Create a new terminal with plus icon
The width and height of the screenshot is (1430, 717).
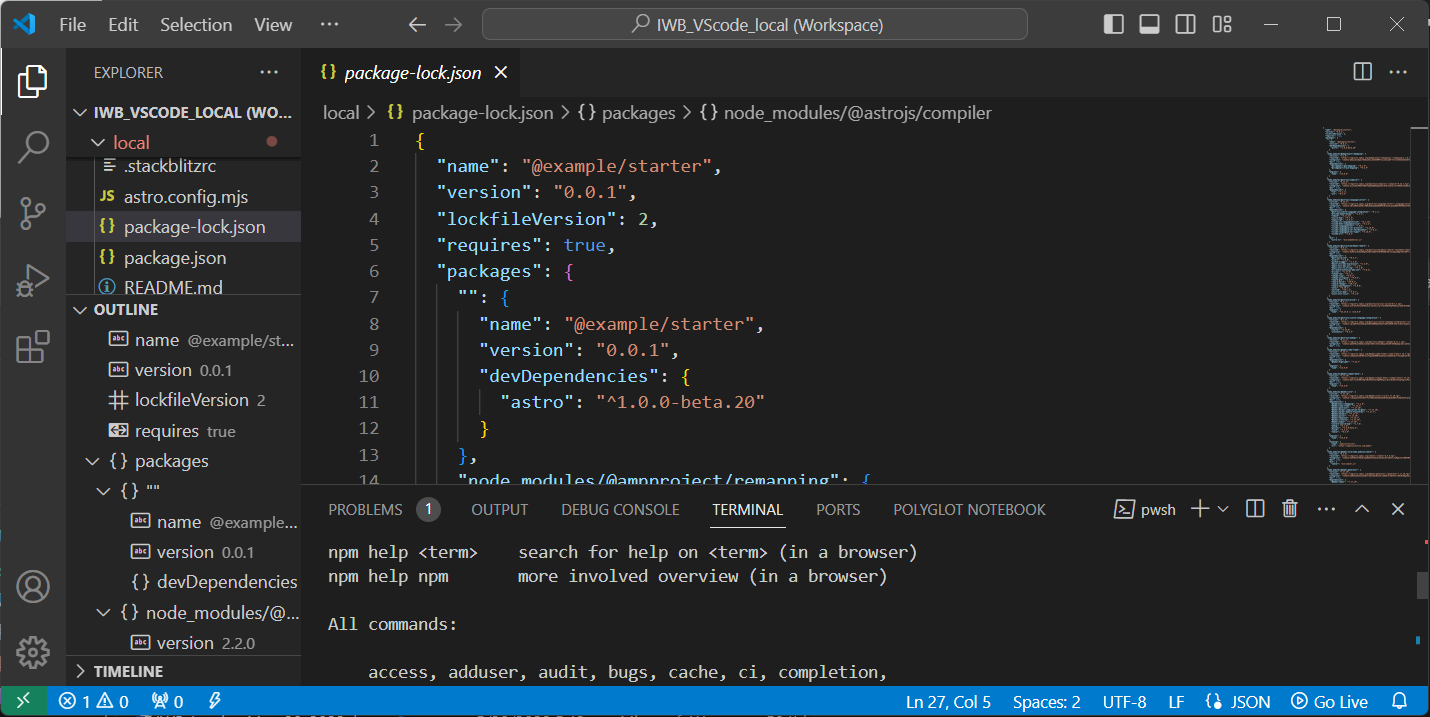tap(1200, 509)
